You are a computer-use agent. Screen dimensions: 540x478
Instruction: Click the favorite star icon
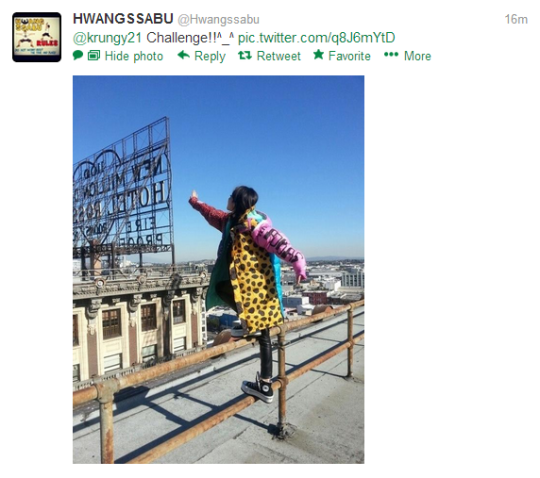click(319, 54)
